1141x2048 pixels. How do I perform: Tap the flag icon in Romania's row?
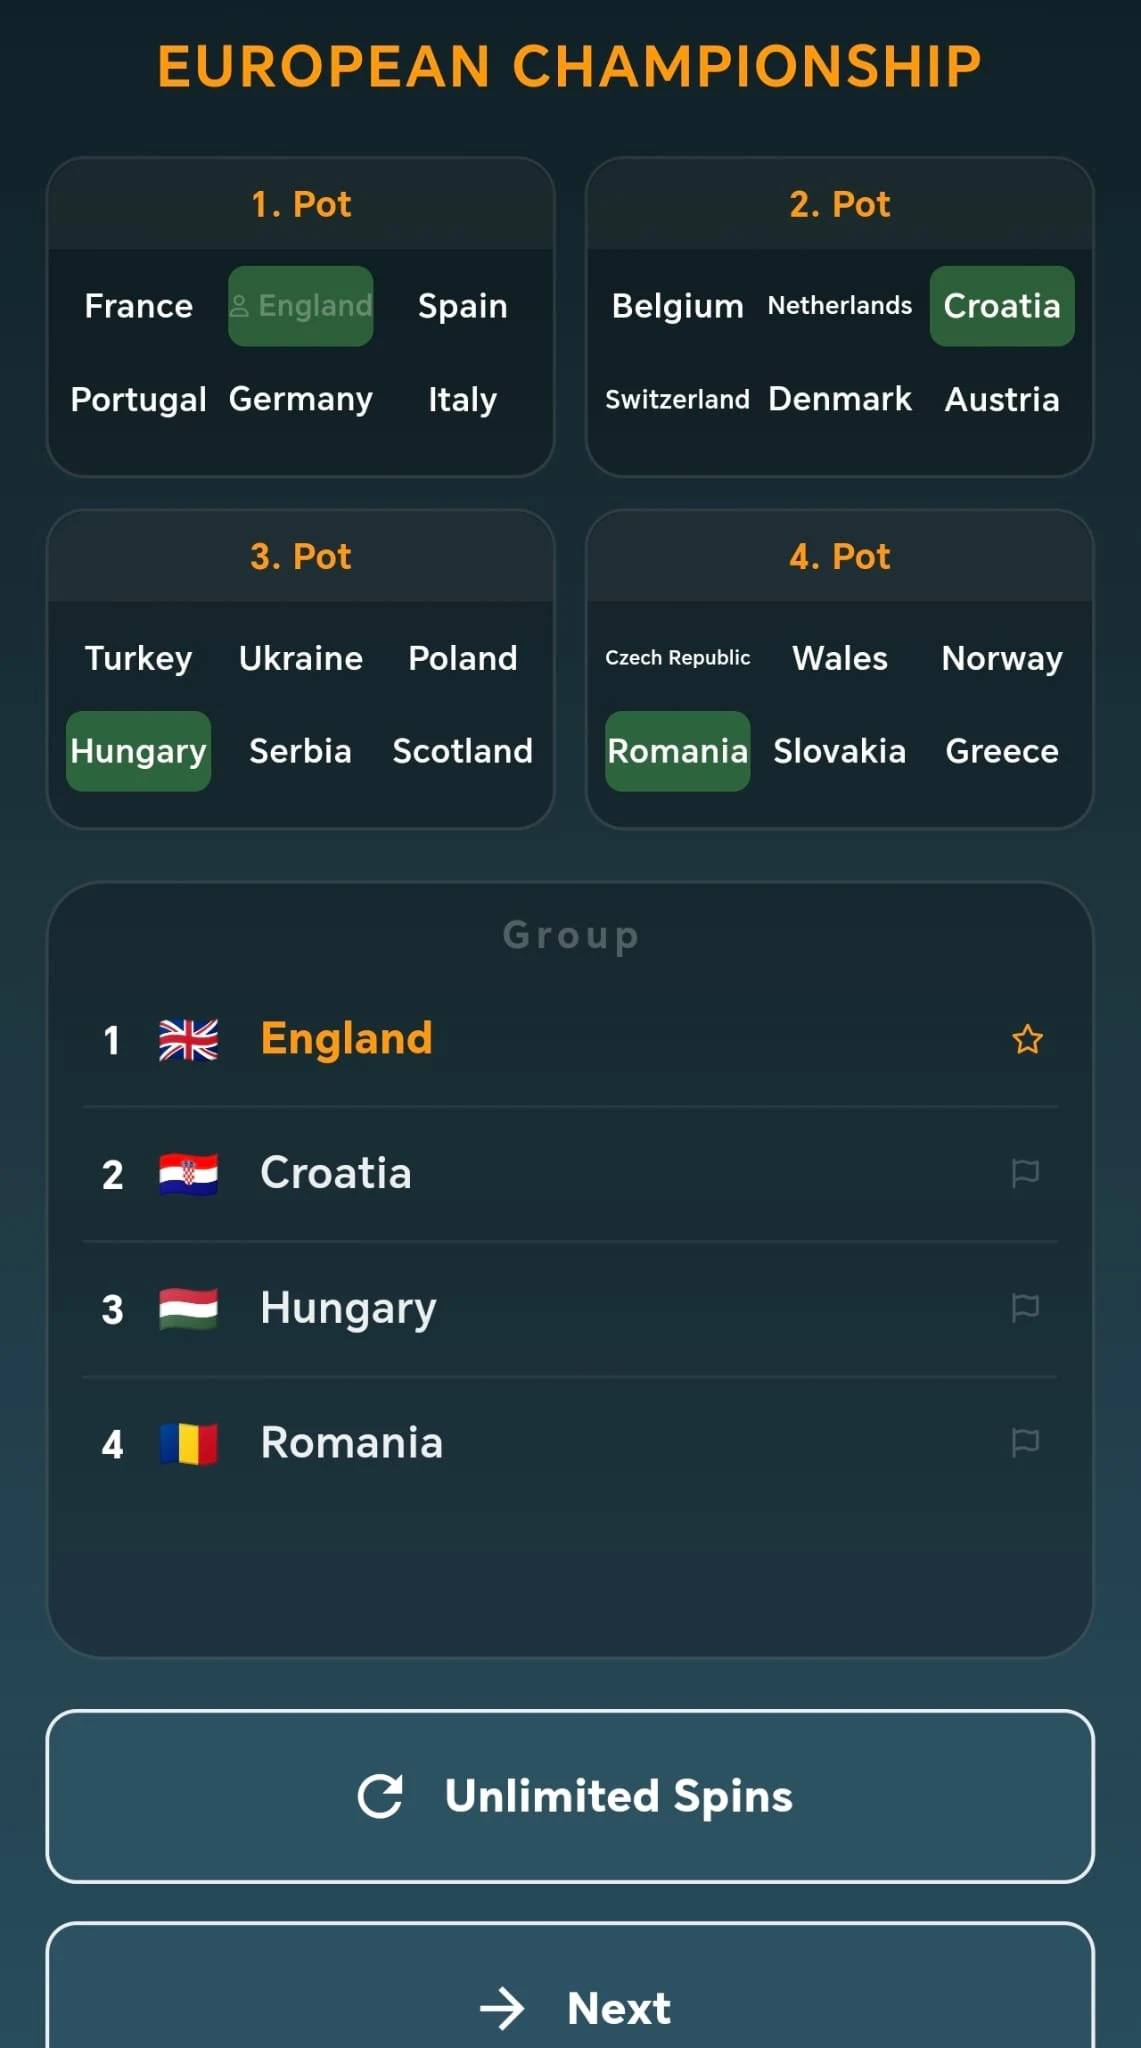coord(1025,1442)
